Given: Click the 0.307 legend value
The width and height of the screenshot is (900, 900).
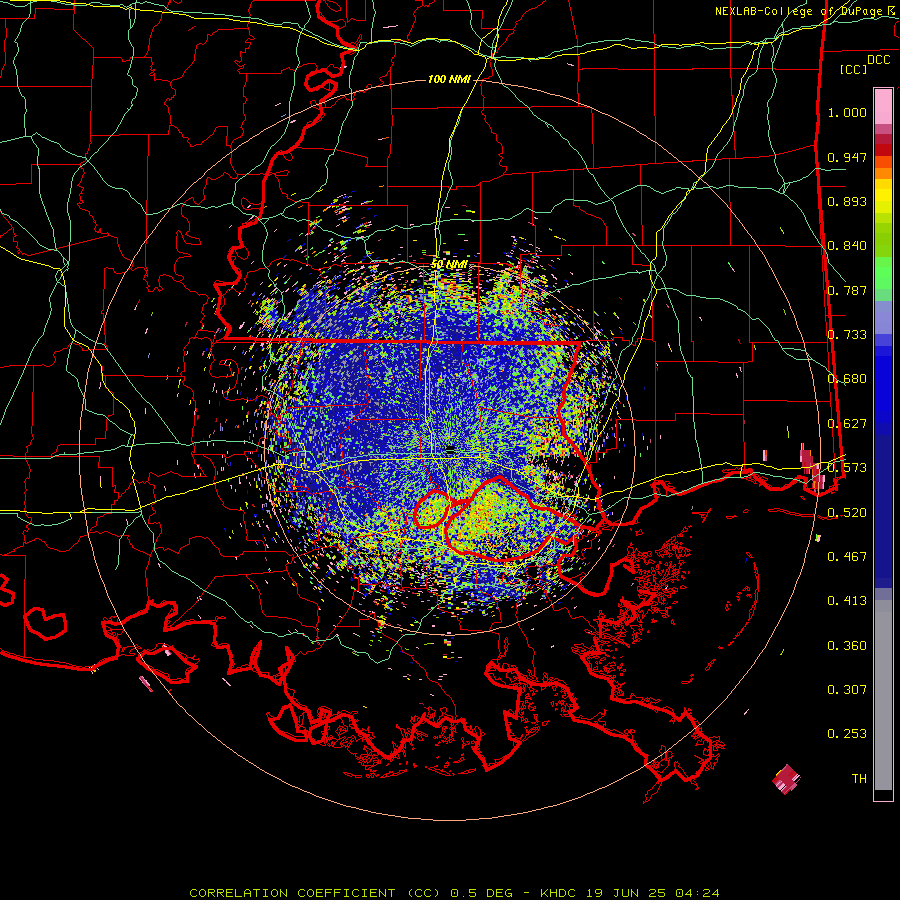Looking at the screenshot, I should click(847, 690).
